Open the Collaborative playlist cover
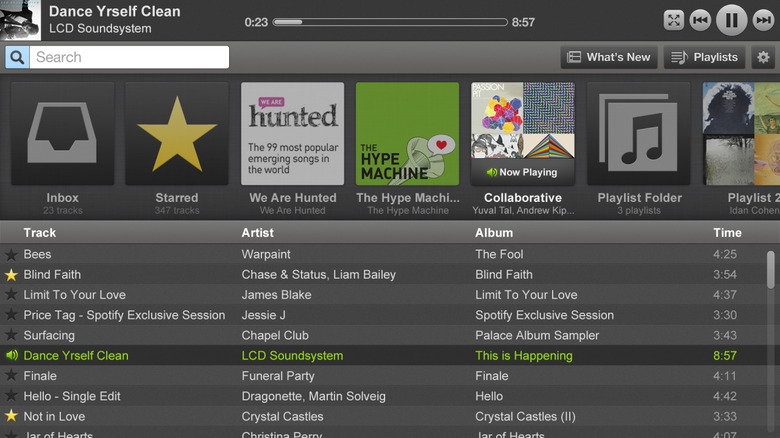This screenshot has height=438, width=780. click(x=523, y=133)
